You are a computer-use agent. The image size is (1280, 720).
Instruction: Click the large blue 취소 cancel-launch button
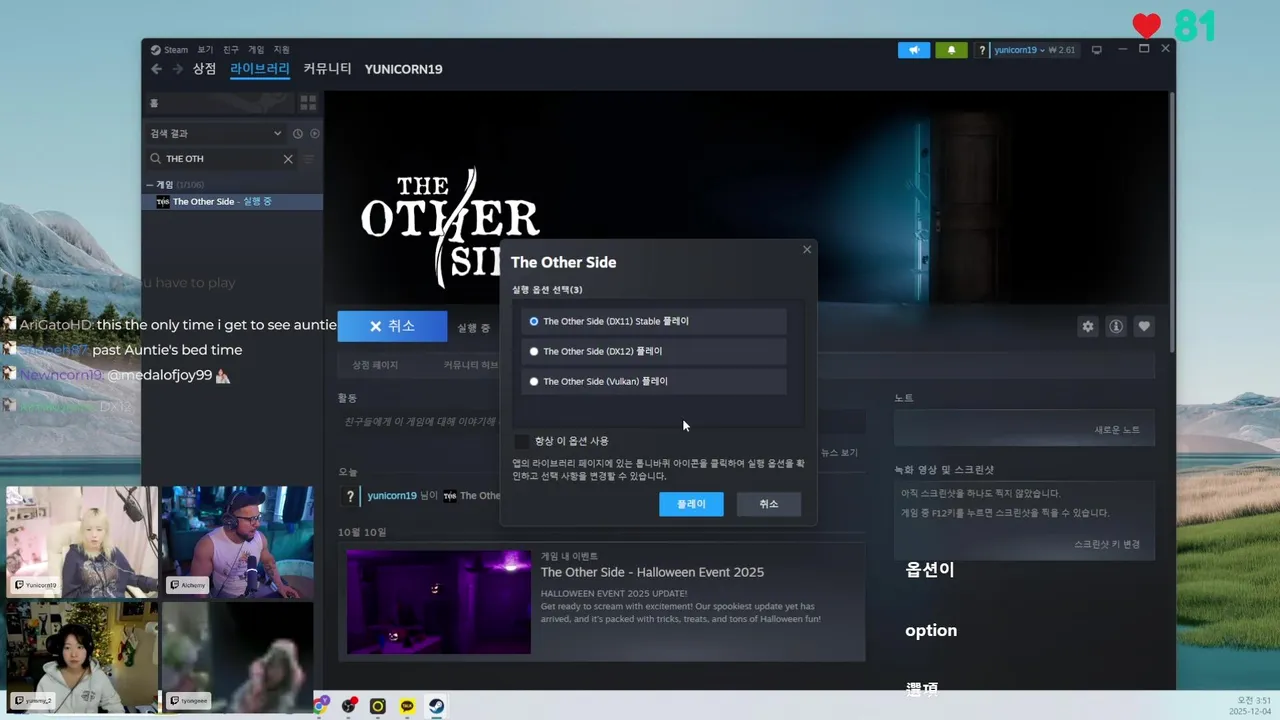coord(392,326)
